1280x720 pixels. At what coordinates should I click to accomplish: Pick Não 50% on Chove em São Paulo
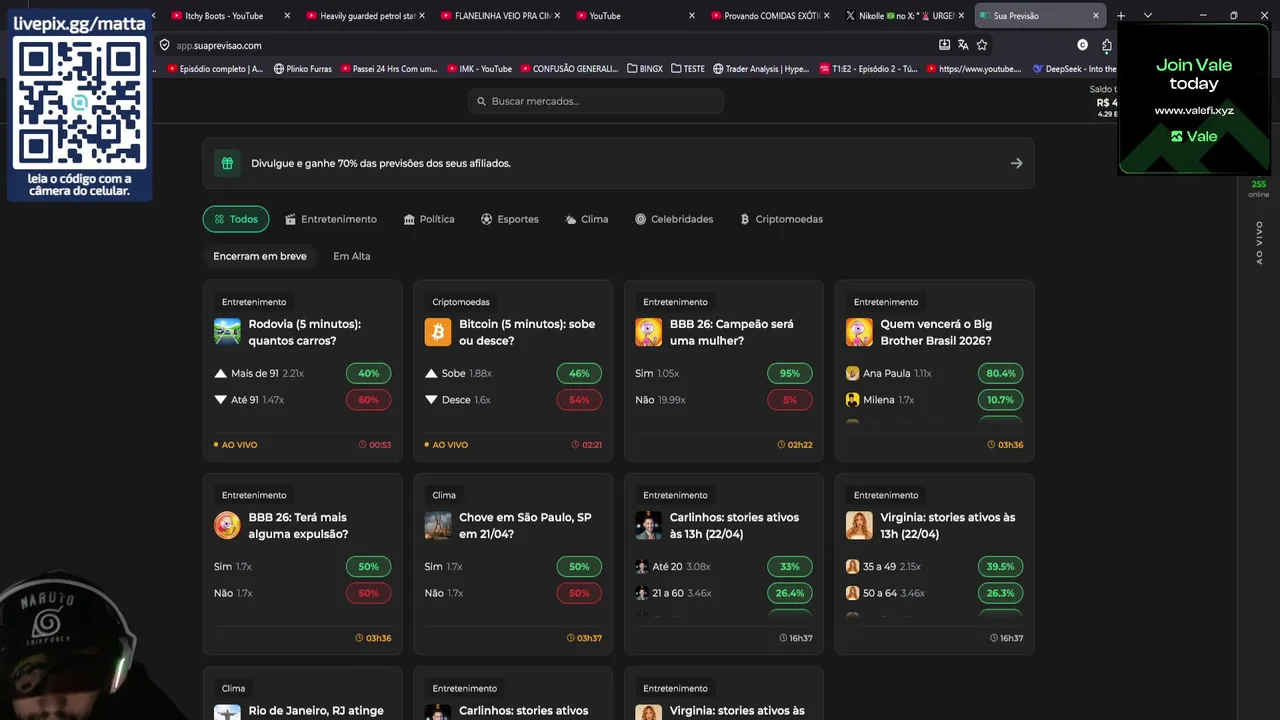[x=579, y=593]
